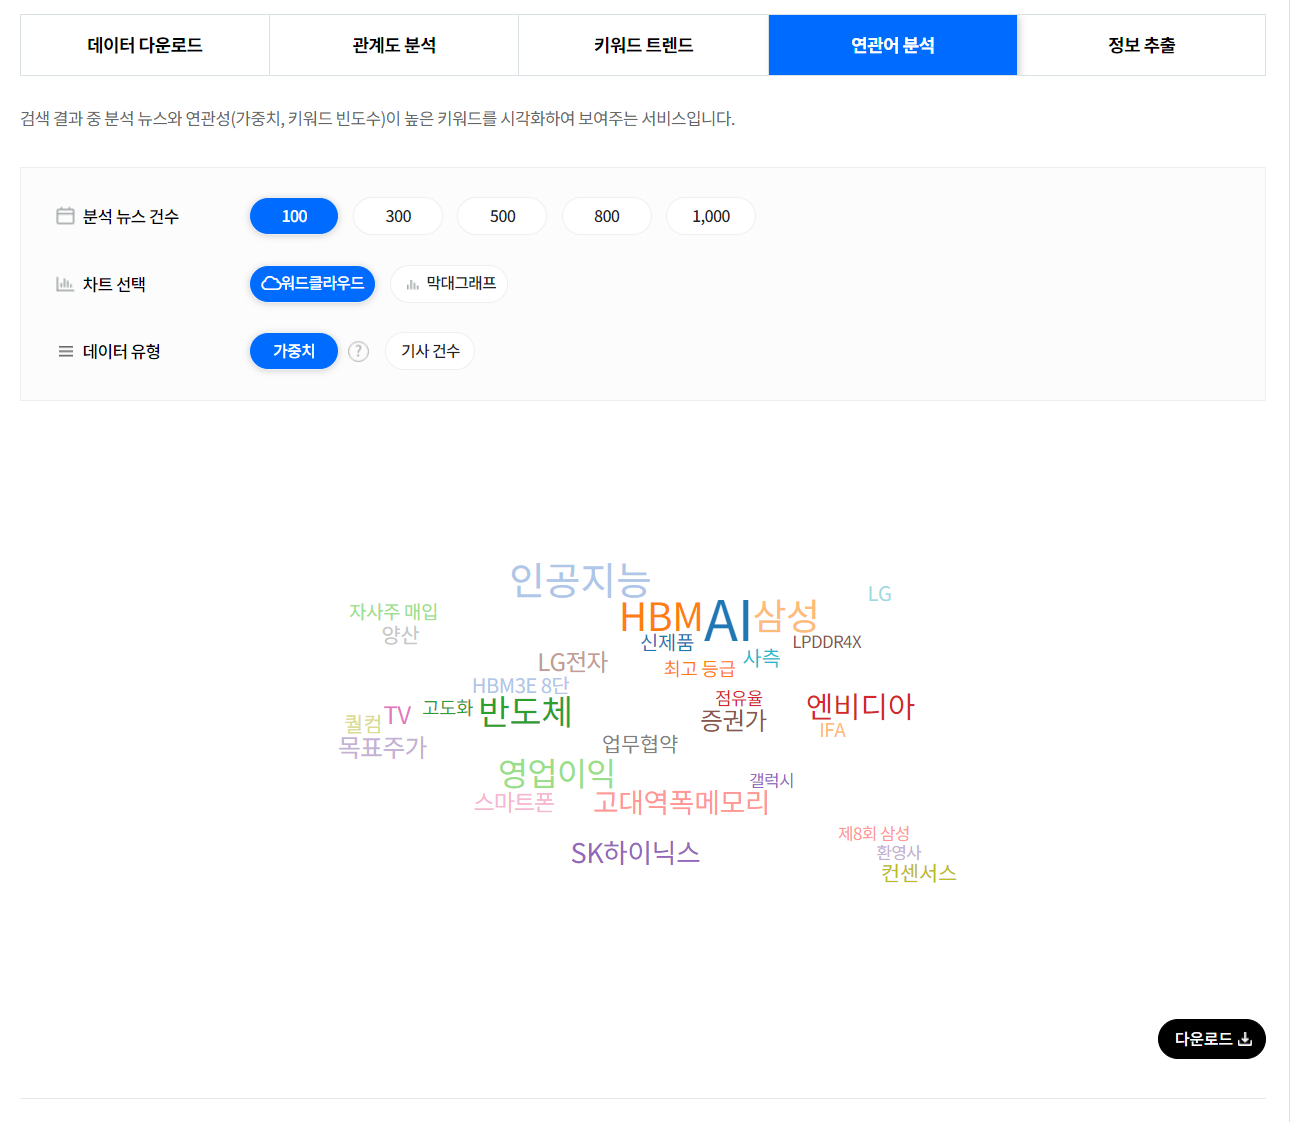The image size is (1299, 1122).
Task: Click the word 컨센서스 in cloud
Action: [x=919, y=873]
